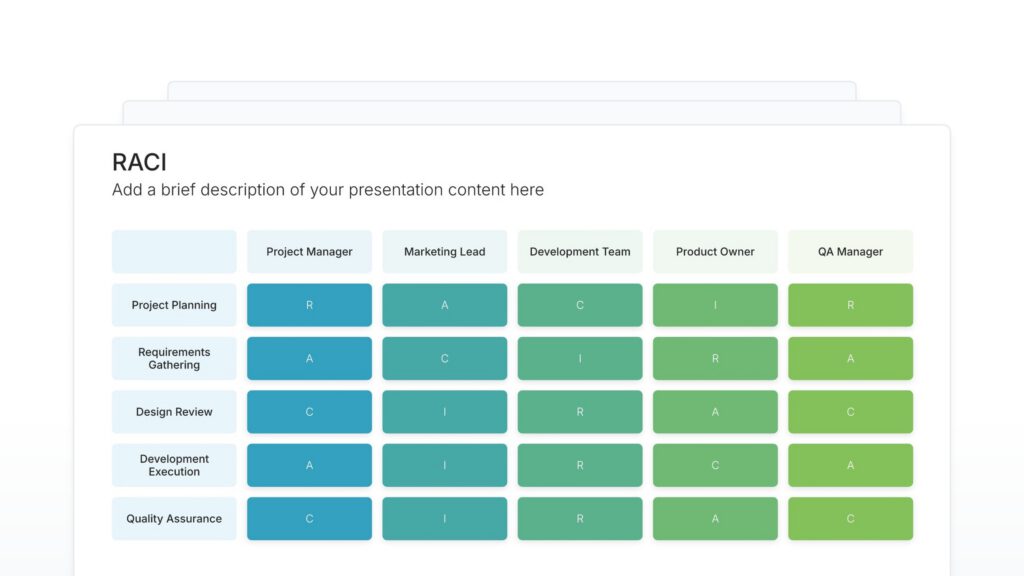Click the Product Owner column header

point(715,252)
